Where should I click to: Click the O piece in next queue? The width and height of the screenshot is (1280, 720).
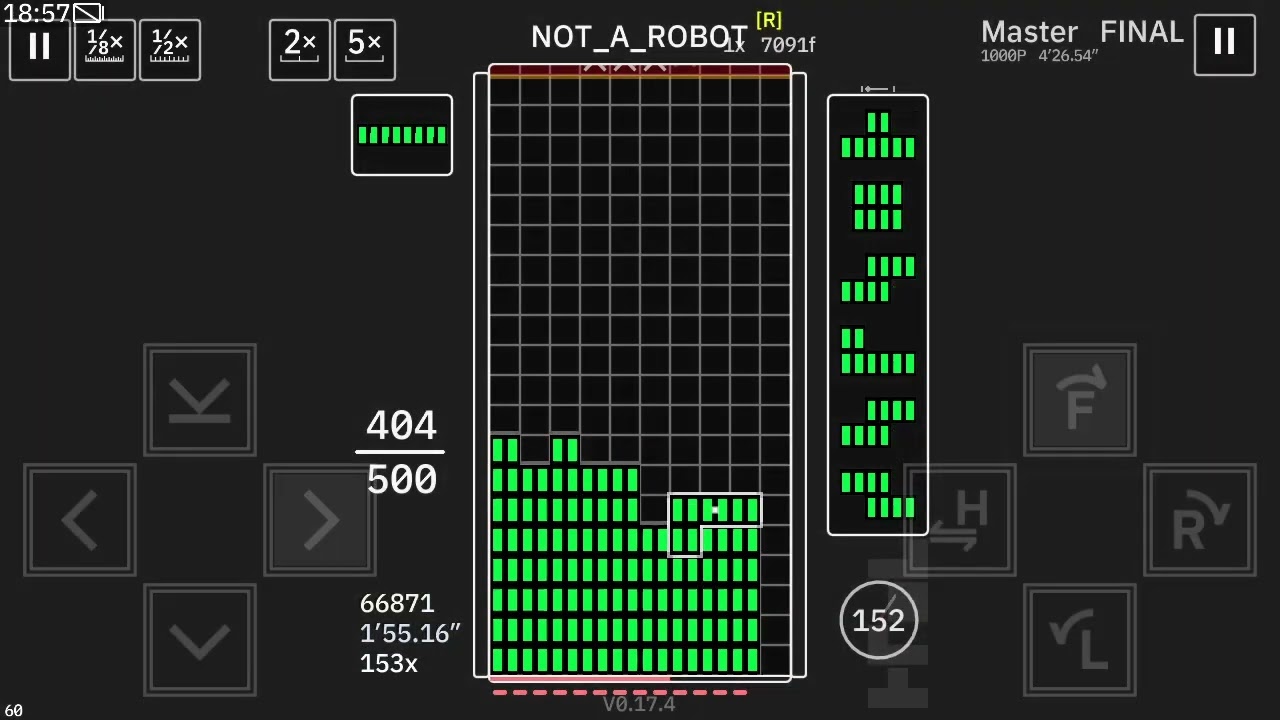coord(878,208)
